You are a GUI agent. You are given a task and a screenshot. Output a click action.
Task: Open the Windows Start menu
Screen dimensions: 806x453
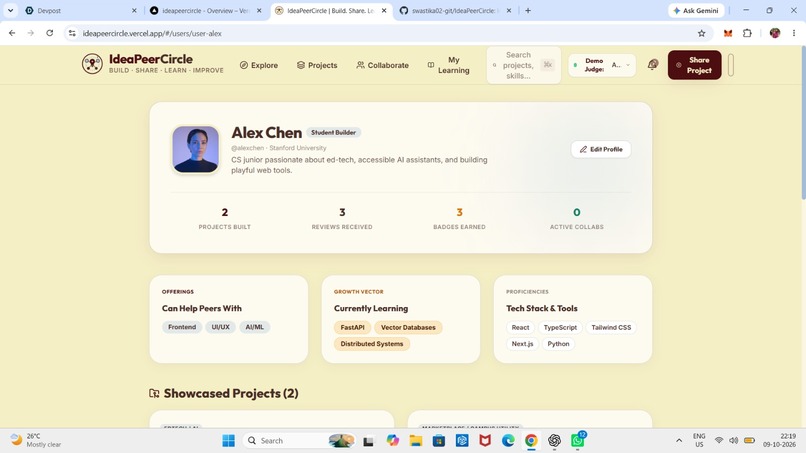(228, 441)
